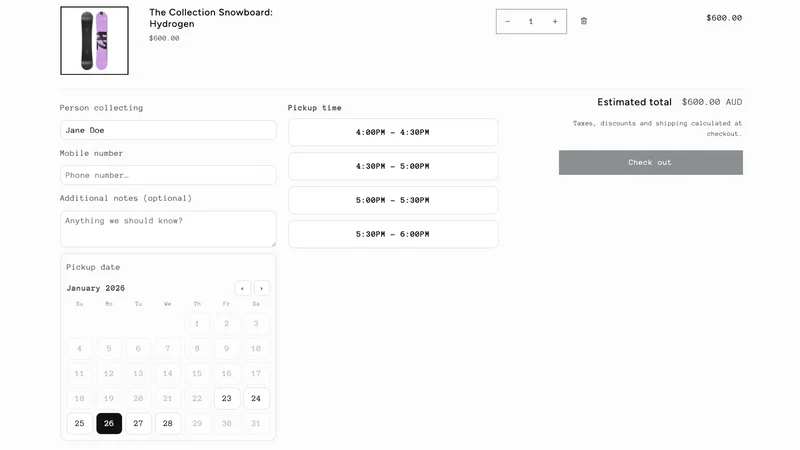The width and height of the screenshot is (800, 450).
Task: Click the Check out button
Action: coord(651,162)
